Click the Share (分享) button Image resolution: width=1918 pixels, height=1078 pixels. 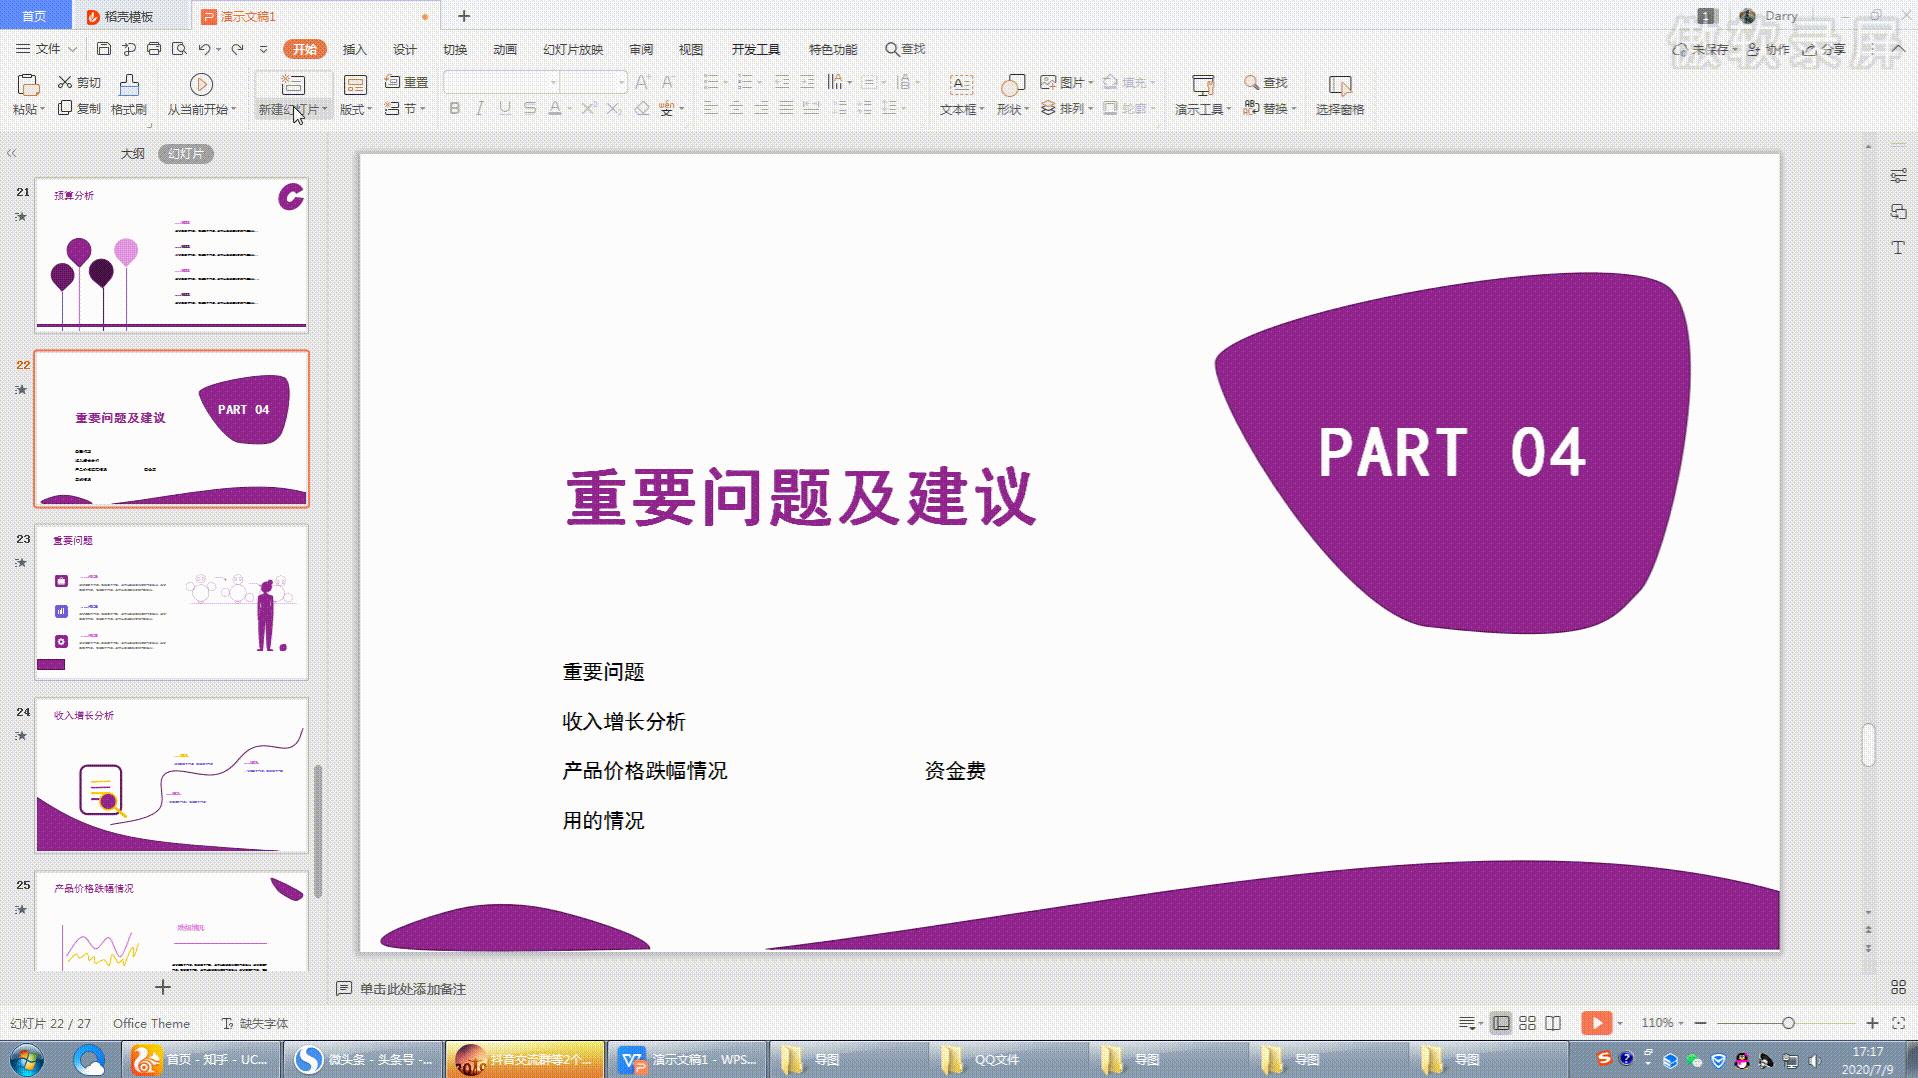pos(1824,49)
